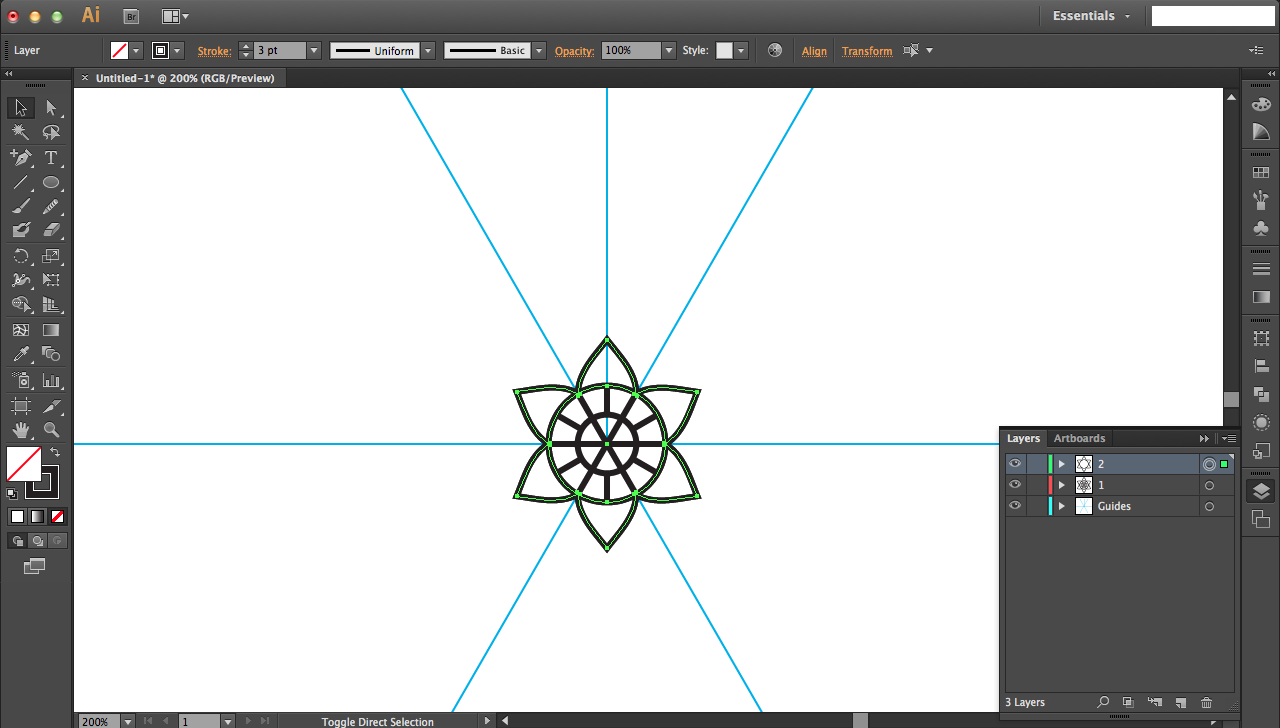Toggle visibility of layer 2
Viewport: 1280px width, 728px height.
[x=1015, y=463]
